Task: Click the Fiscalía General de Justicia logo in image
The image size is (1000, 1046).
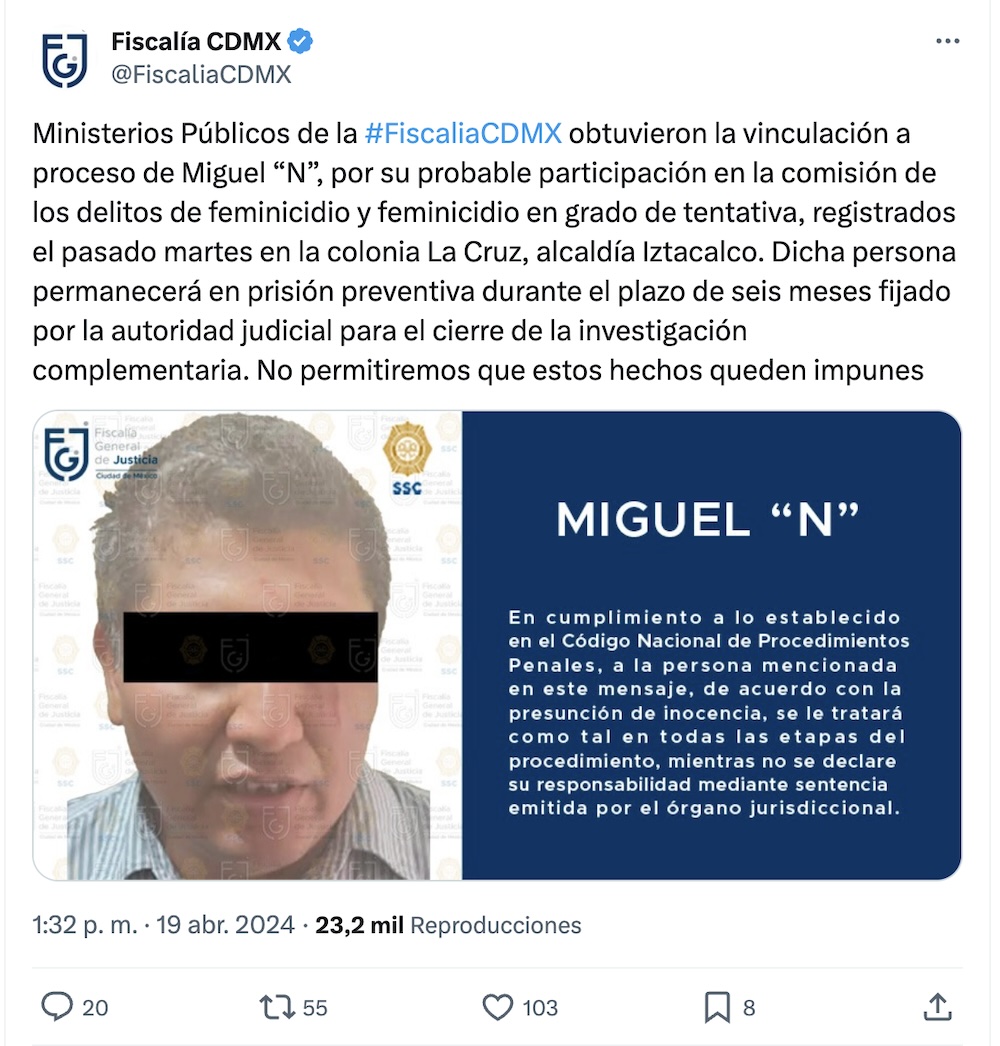Action: (100, 452)
